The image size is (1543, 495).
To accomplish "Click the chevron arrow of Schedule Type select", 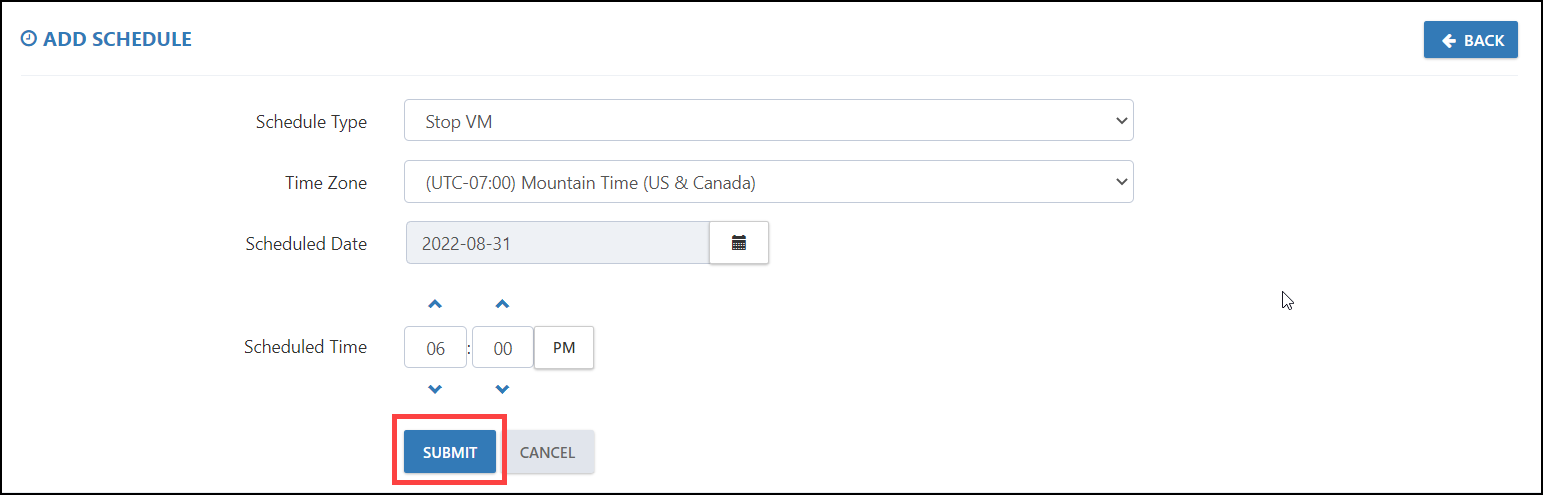I will [x=1120, y=121].
